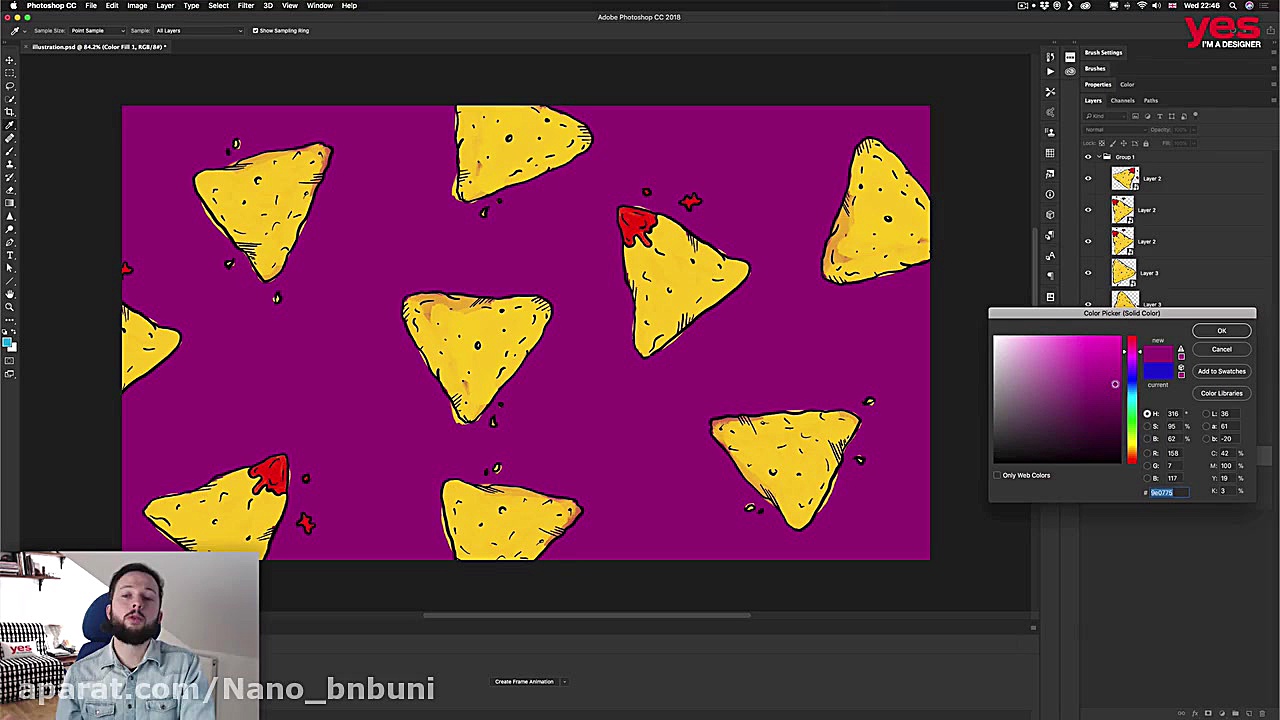Open the Info panel icon
Screen dimensions: 1280x720
[1050, 194]
